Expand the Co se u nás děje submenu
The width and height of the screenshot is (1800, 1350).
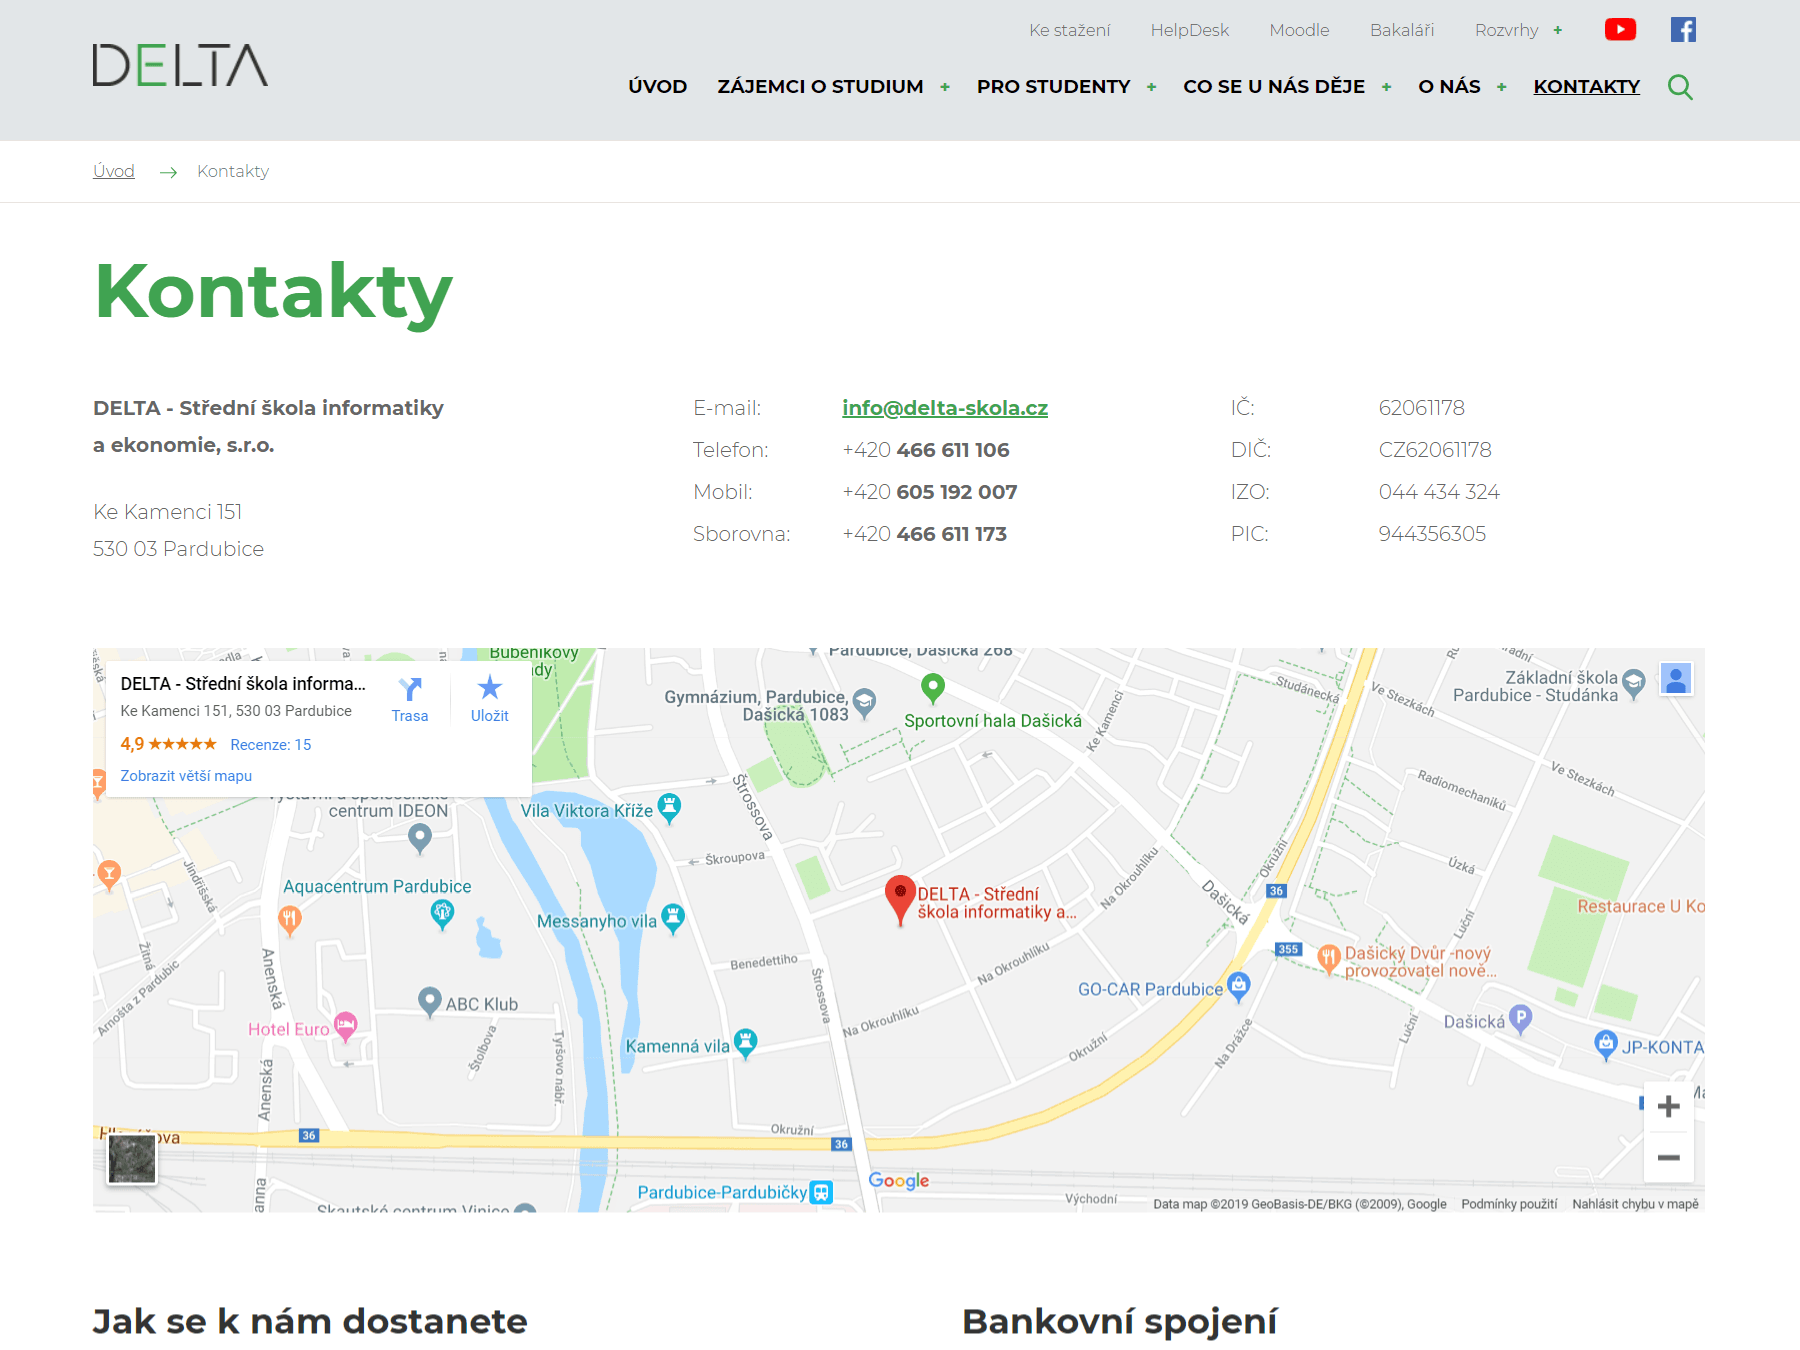1387,87
